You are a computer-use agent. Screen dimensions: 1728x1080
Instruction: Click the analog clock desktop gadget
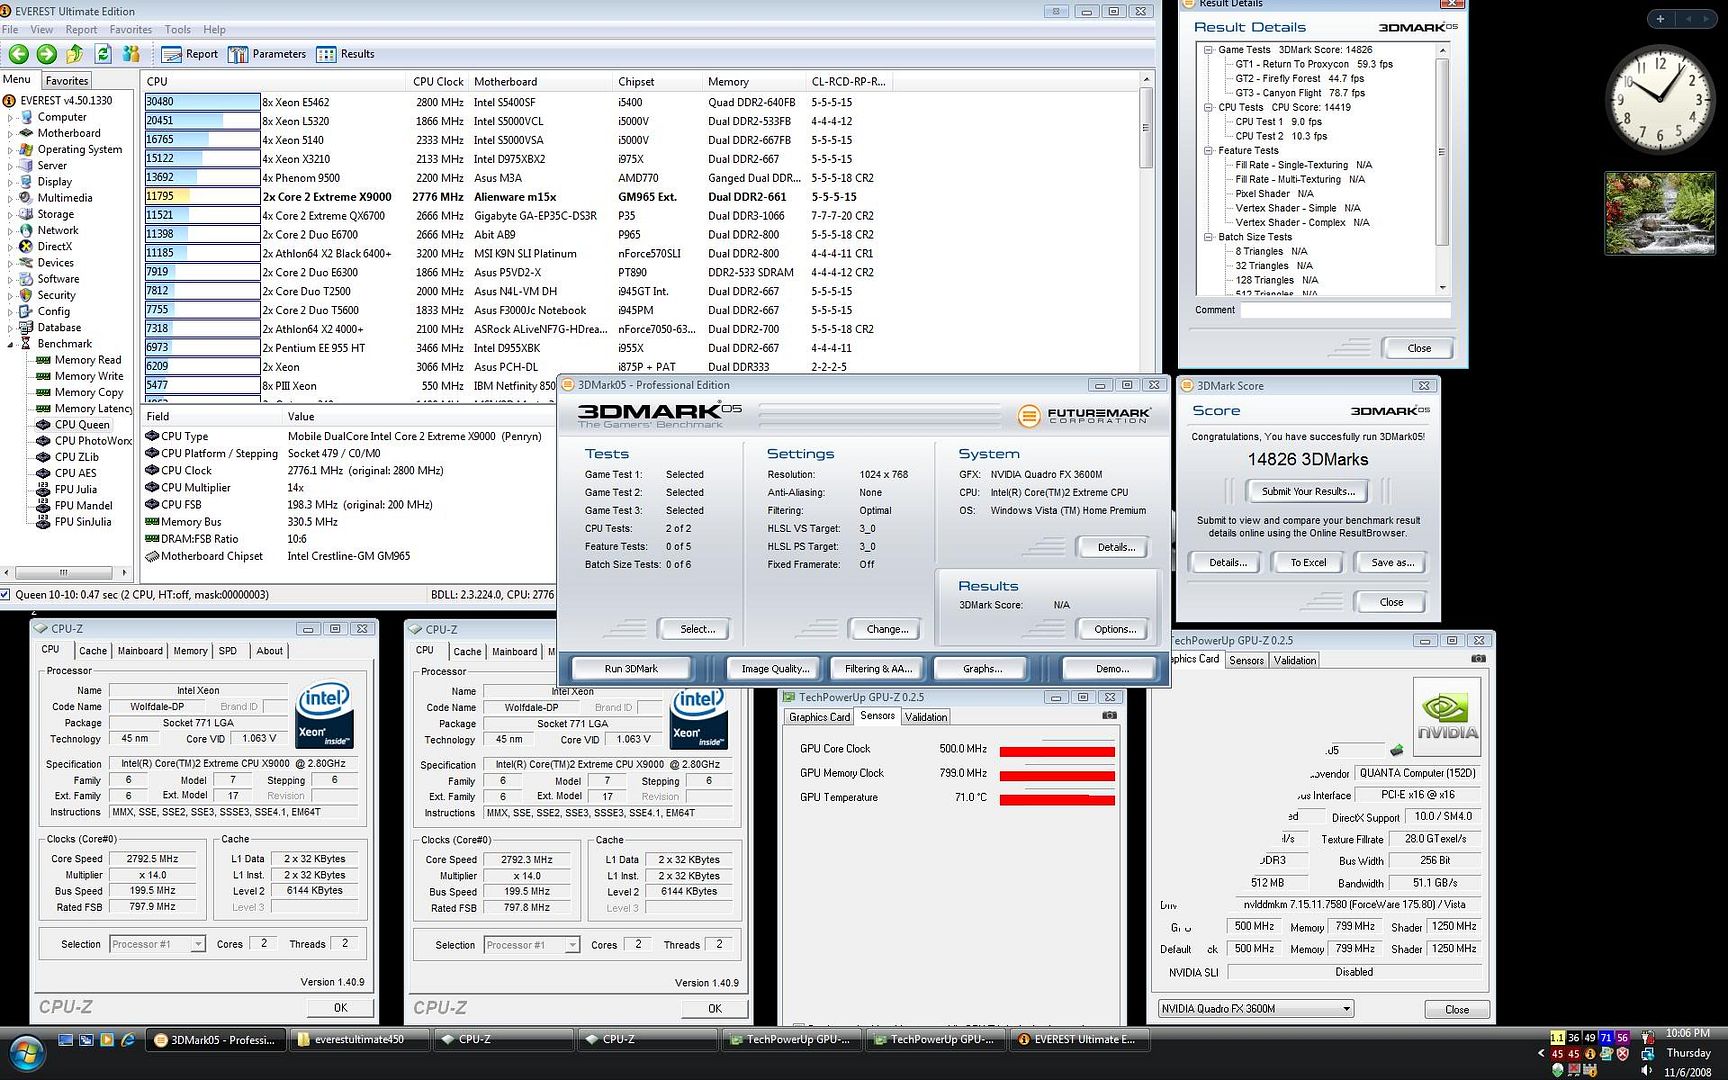click(1659, 100)
